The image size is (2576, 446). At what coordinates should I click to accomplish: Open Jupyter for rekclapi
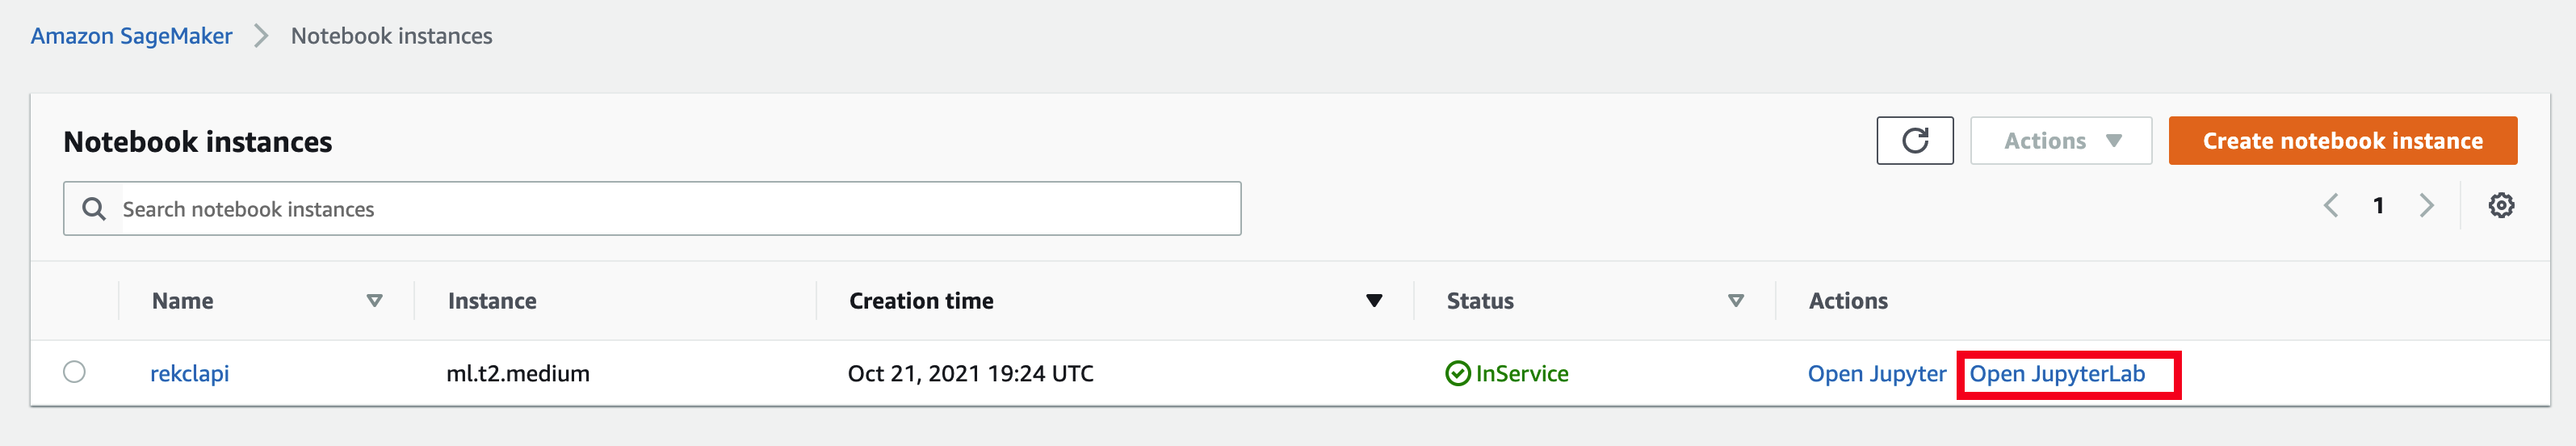(1876, 374)
